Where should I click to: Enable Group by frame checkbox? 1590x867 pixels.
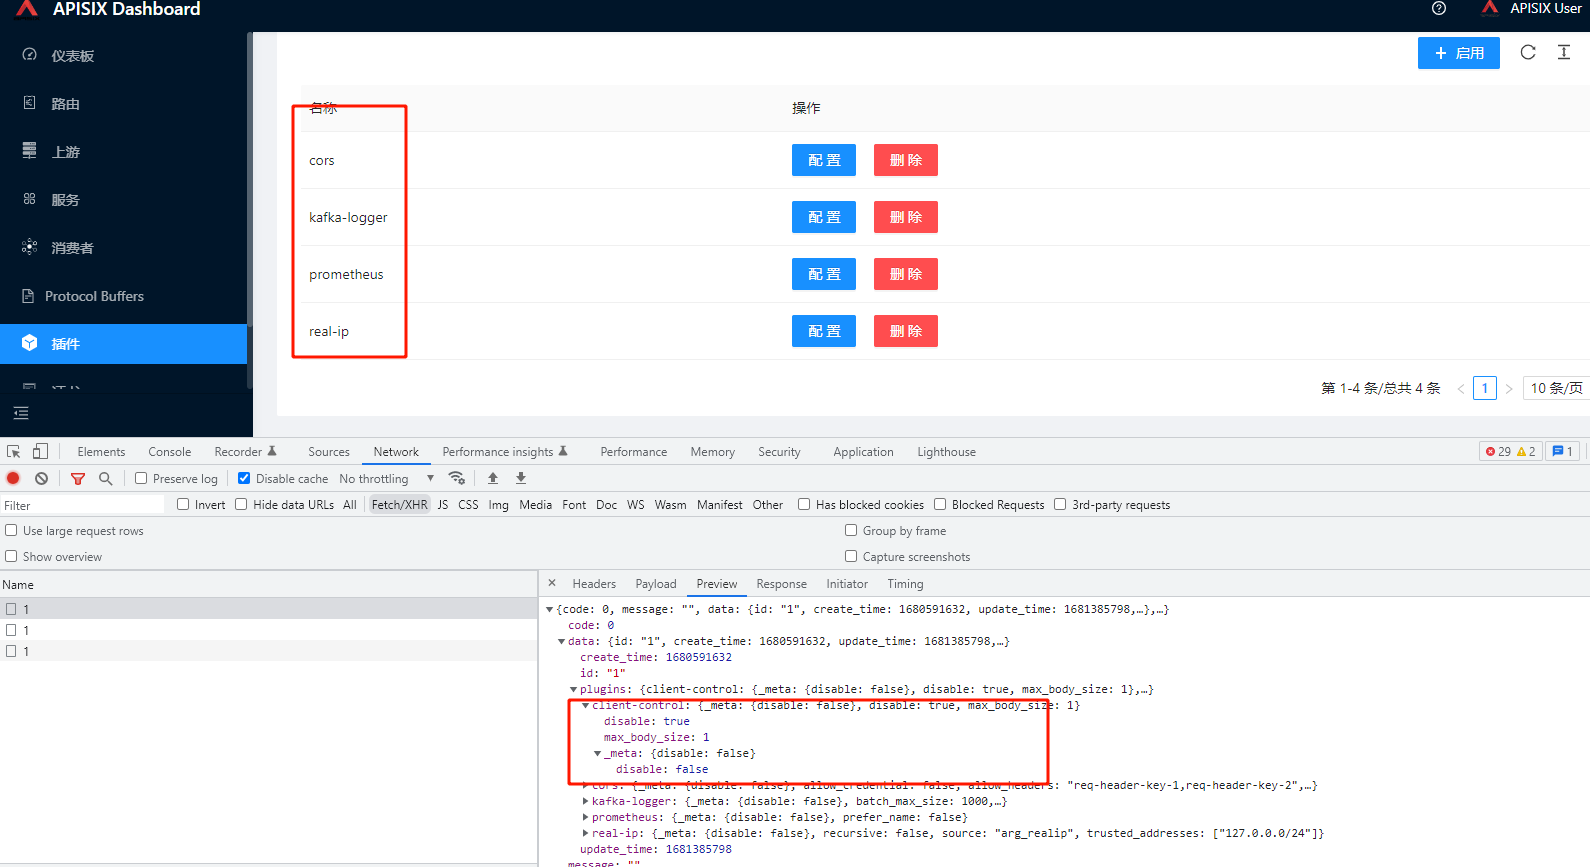[851, 530]
